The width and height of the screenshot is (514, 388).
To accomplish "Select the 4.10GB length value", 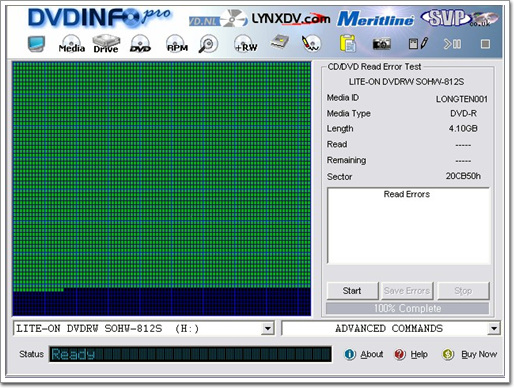I will click(463, 128).
